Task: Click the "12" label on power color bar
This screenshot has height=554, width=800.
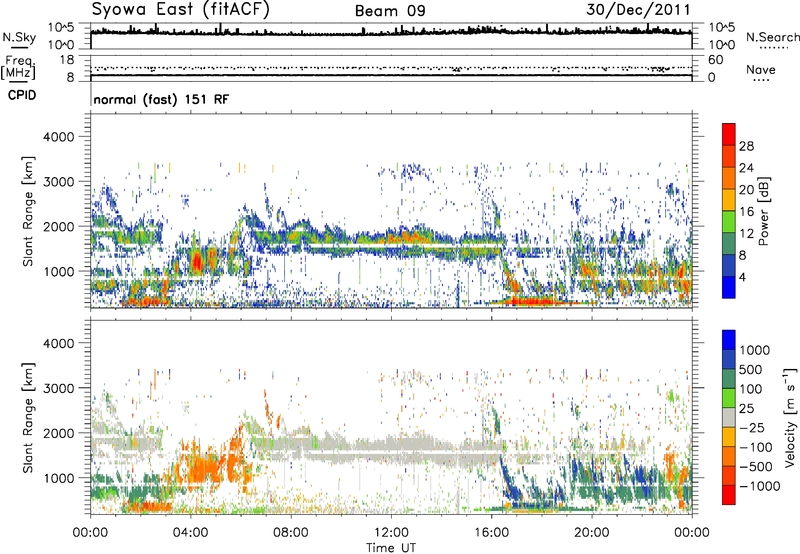Action: click(746, 234)
